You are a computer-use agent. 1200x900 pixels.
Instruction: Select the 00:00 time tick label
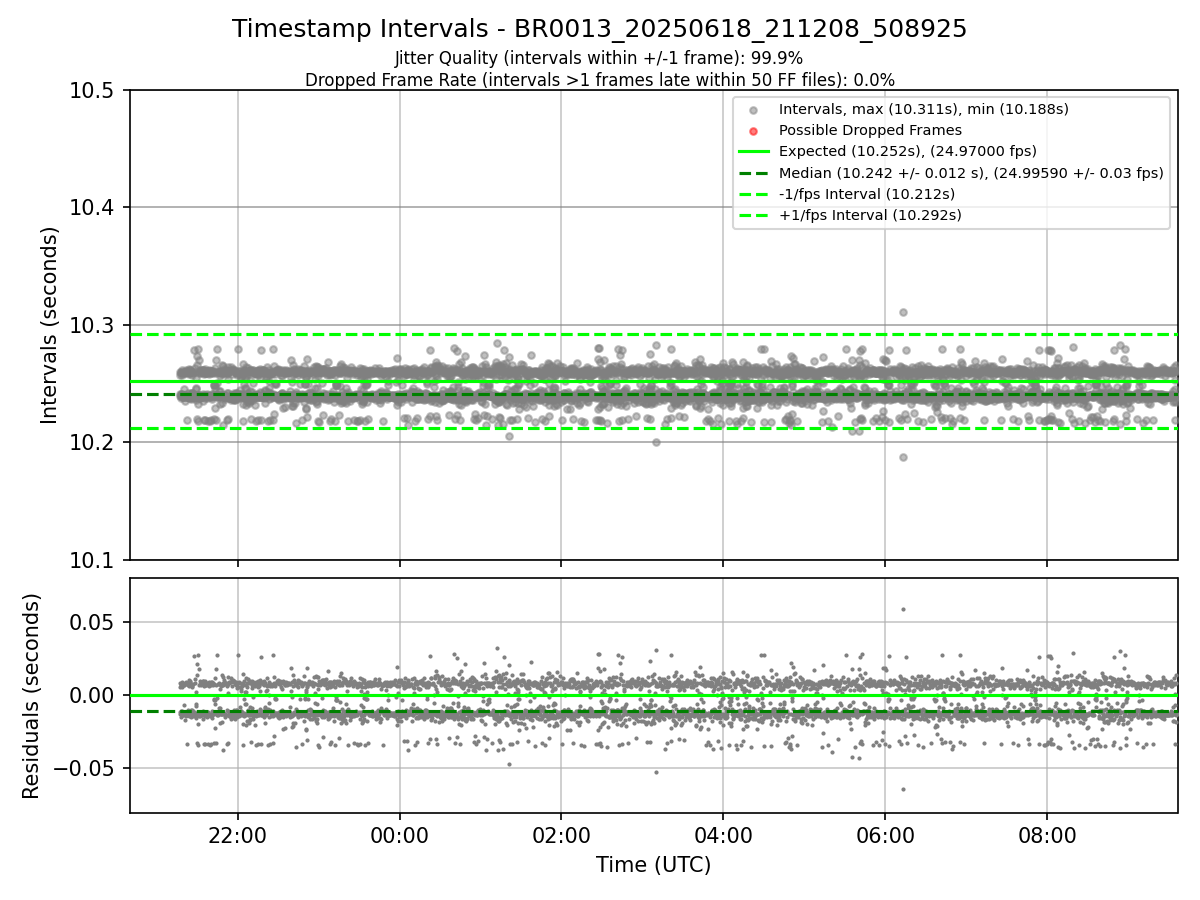click(x=400, y=835)
